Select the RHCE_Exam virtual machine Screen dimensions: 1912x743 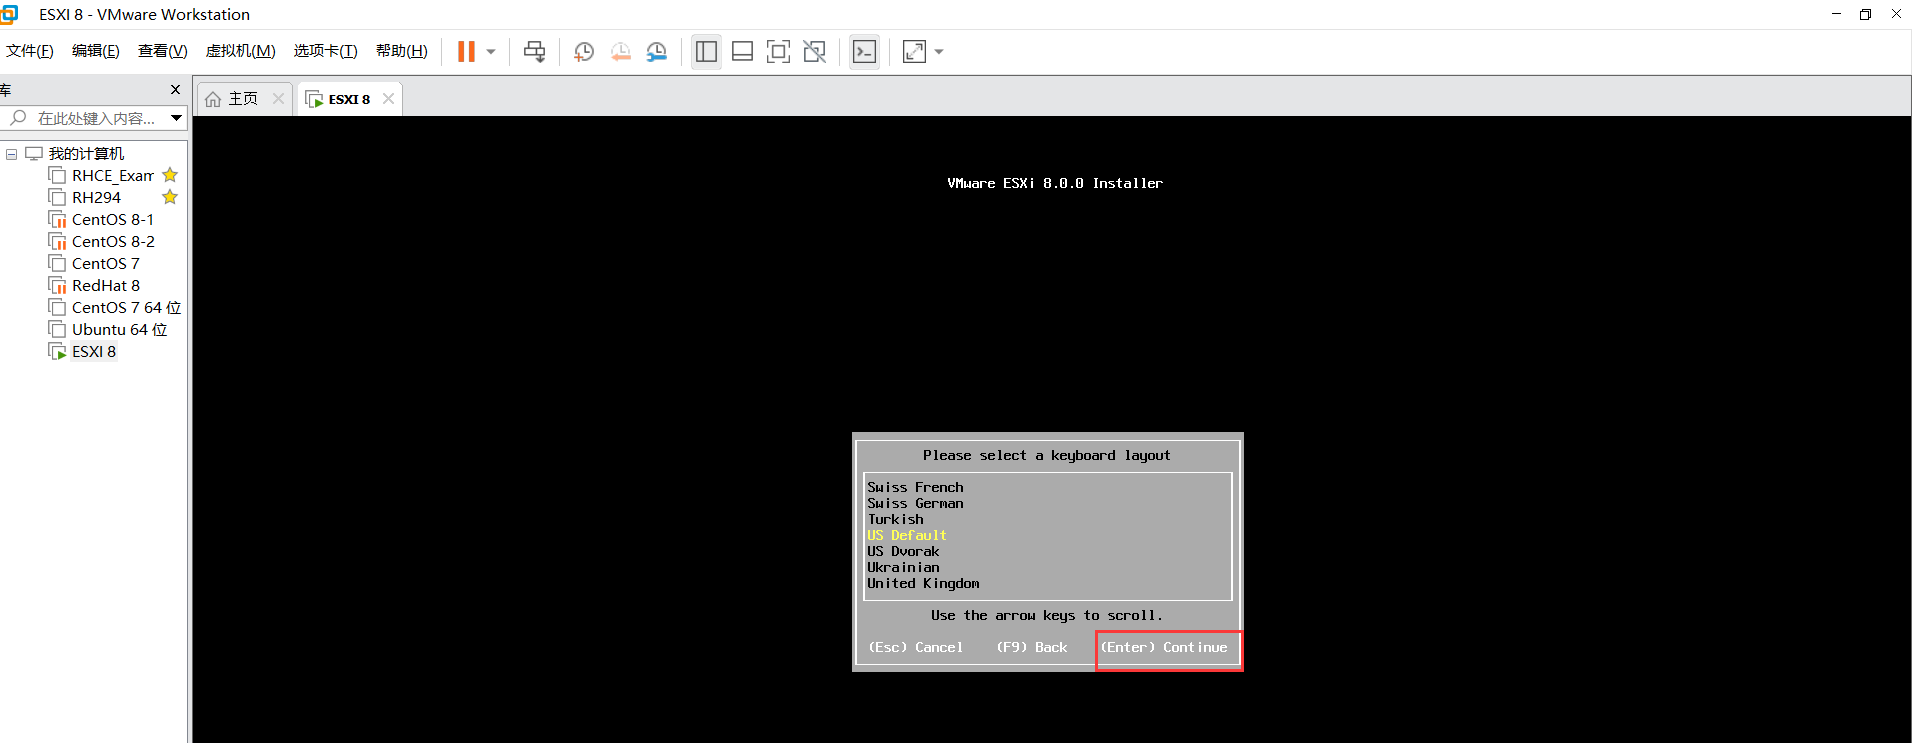click(x=113, y=176)
